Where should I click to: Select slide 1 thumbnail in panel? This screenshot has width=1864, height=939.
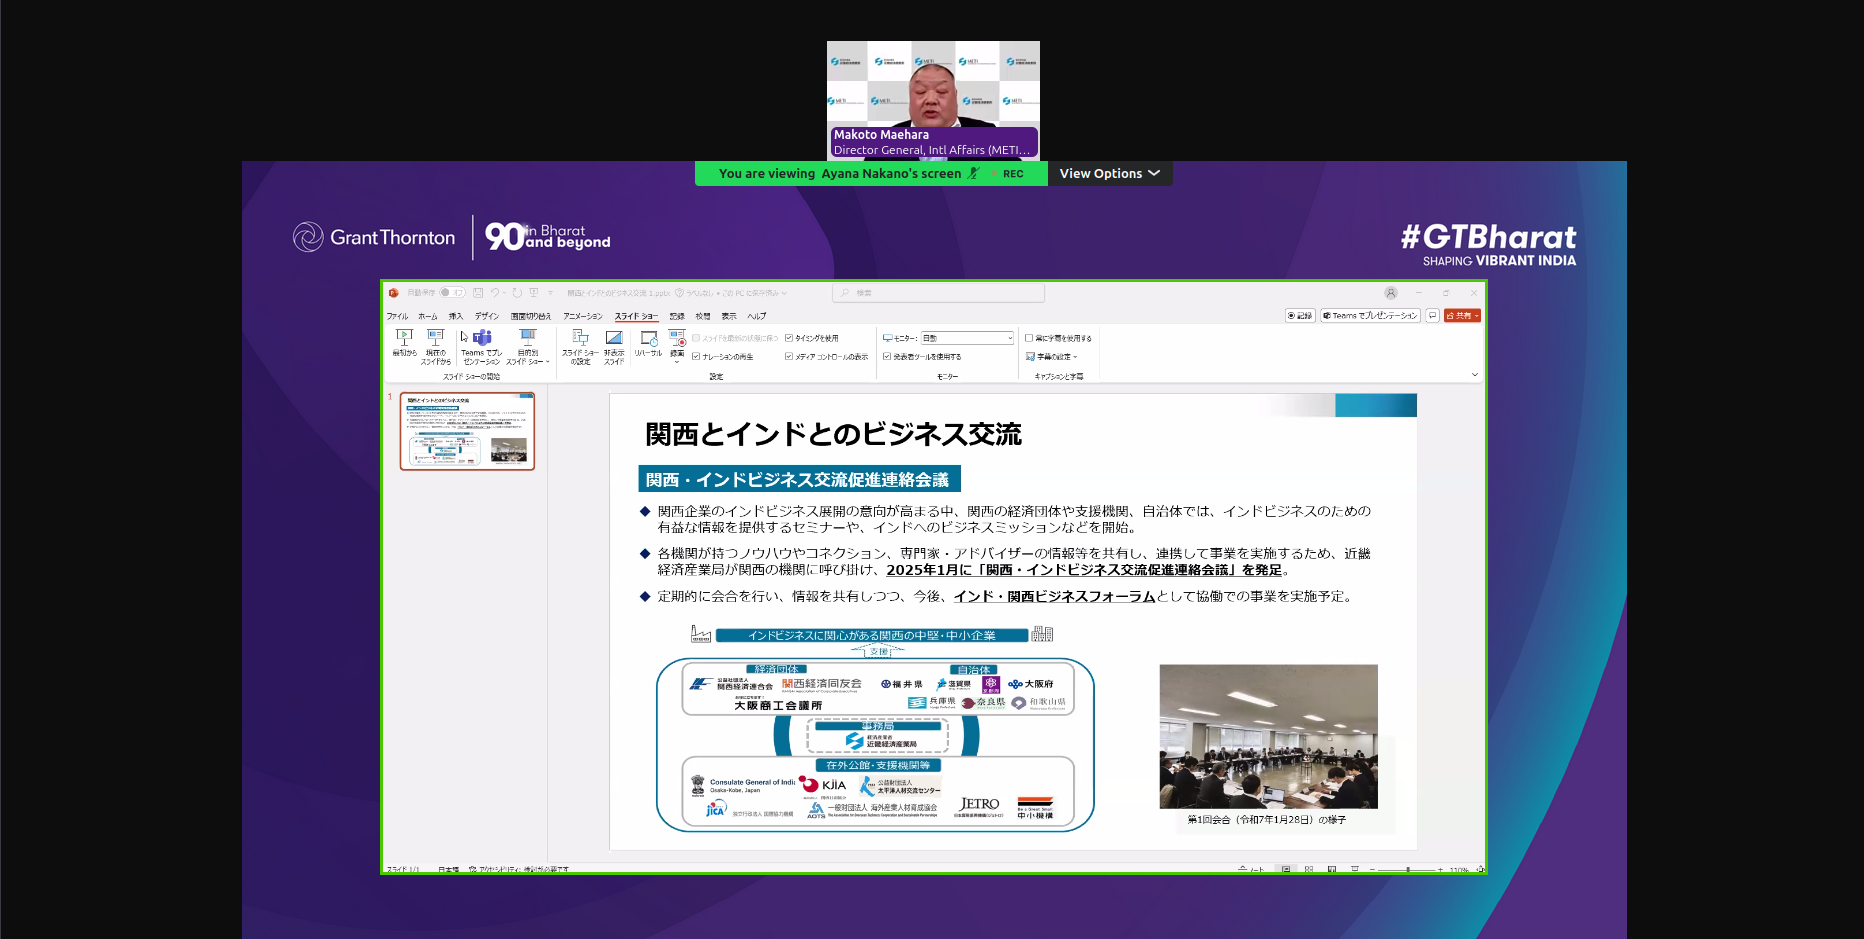[x=467, y=431]
